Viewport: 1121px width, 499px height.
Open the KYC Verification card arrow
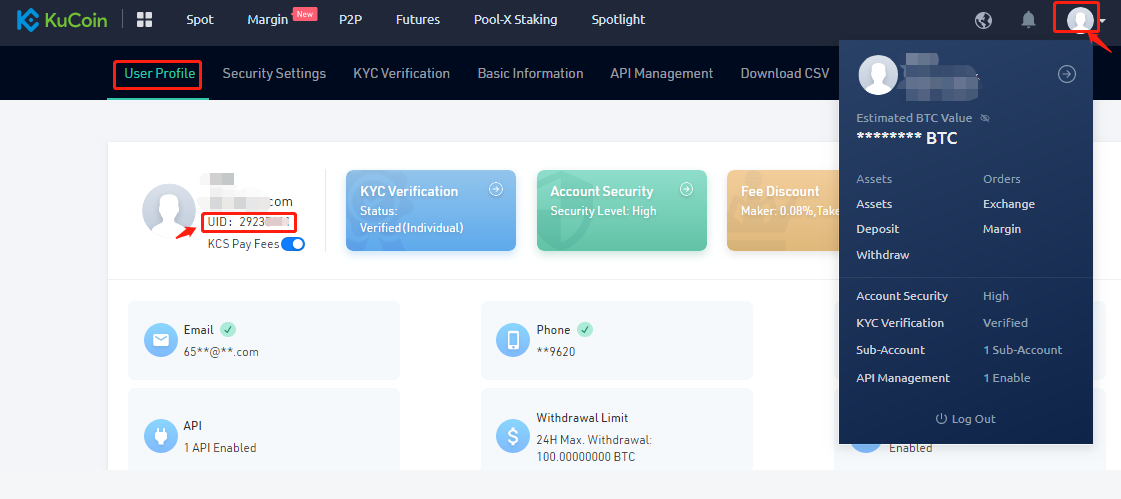tap(495, 189)
